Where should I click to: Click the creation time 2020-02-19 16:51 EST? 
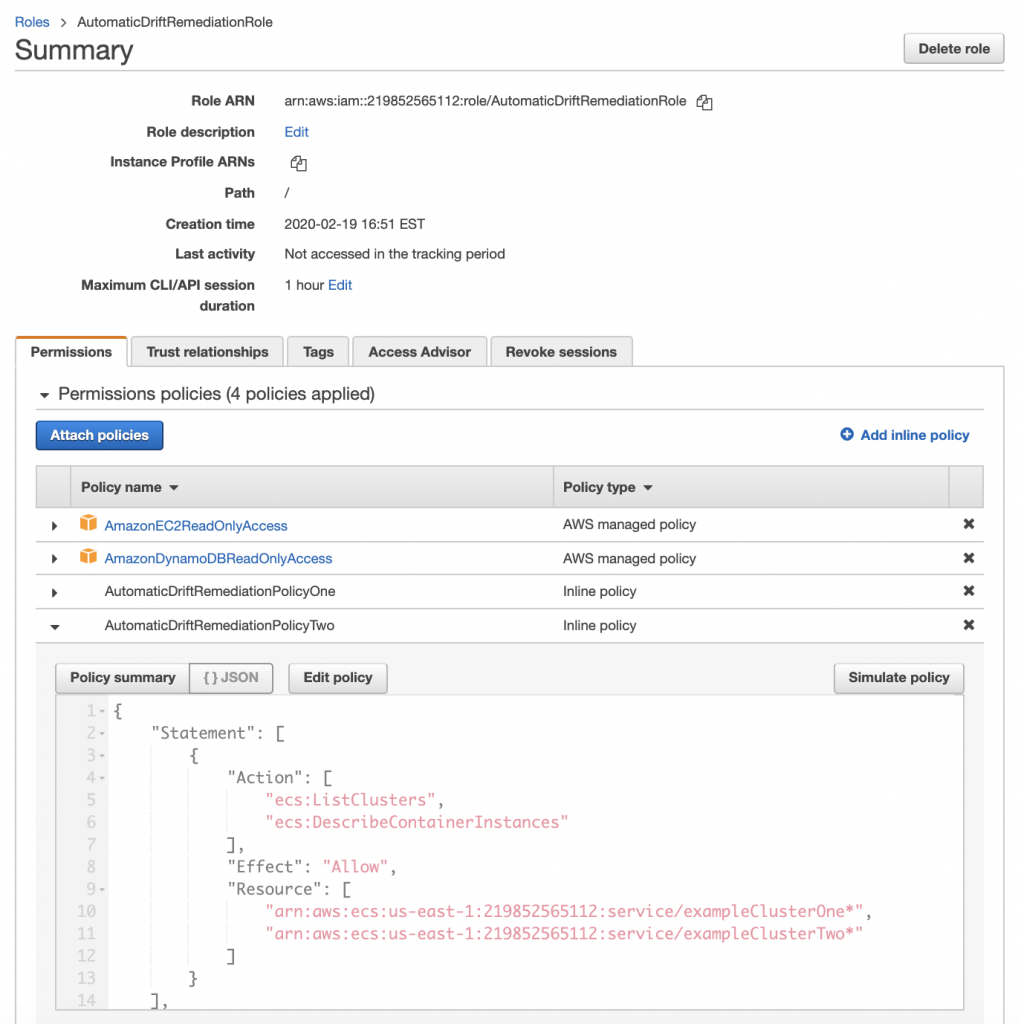[x=355, y=225]
